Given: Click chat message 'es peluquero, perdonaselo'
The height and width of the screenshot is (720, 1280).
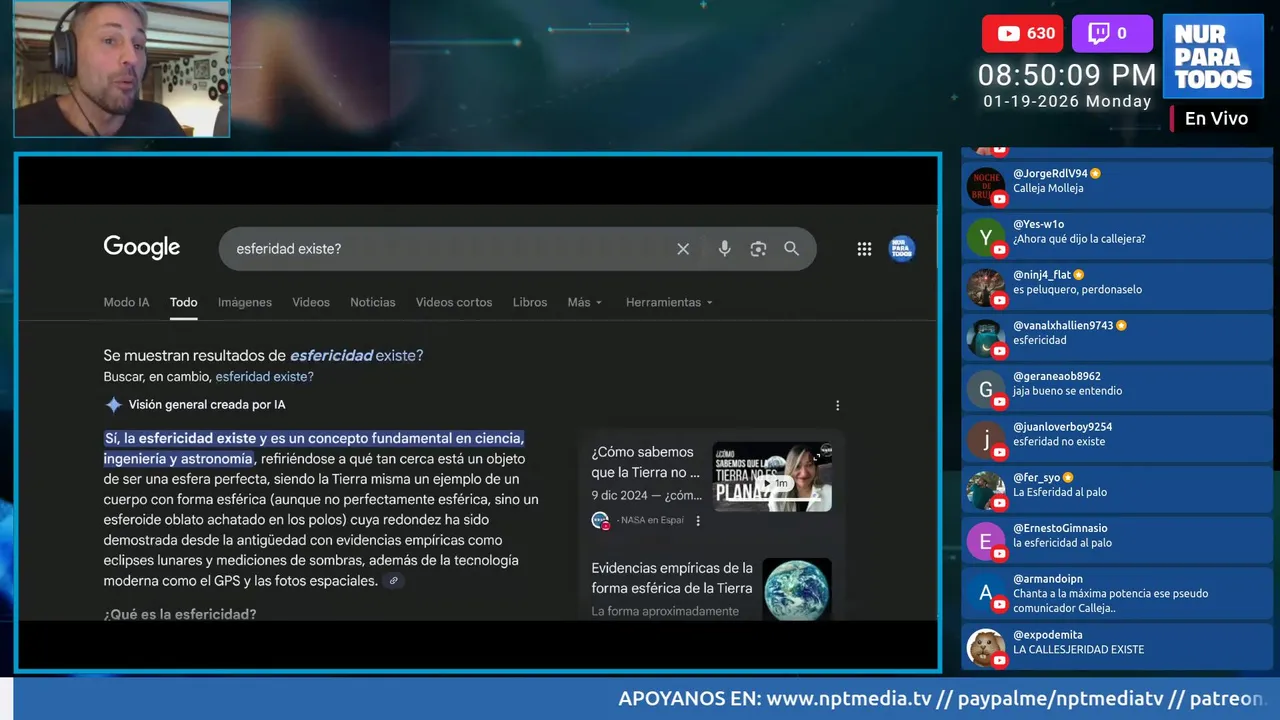Looking at the screenshot, I should [1077, 289].
